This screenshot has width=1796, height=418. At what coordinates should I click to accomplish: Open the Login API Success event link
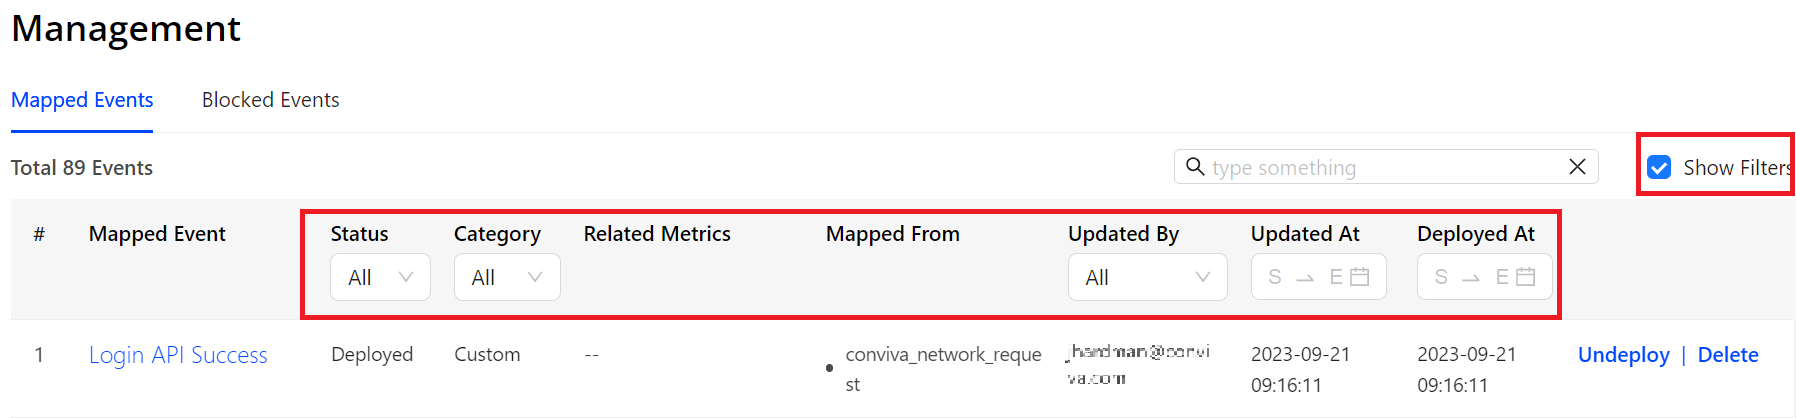pos(178,355)
